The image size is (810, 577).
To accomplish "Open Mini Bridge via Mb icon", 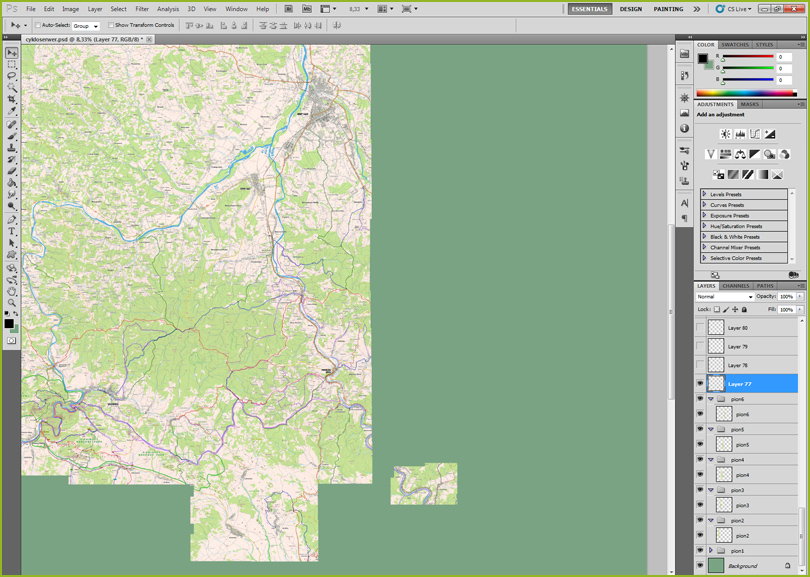I will coord(307,9).
